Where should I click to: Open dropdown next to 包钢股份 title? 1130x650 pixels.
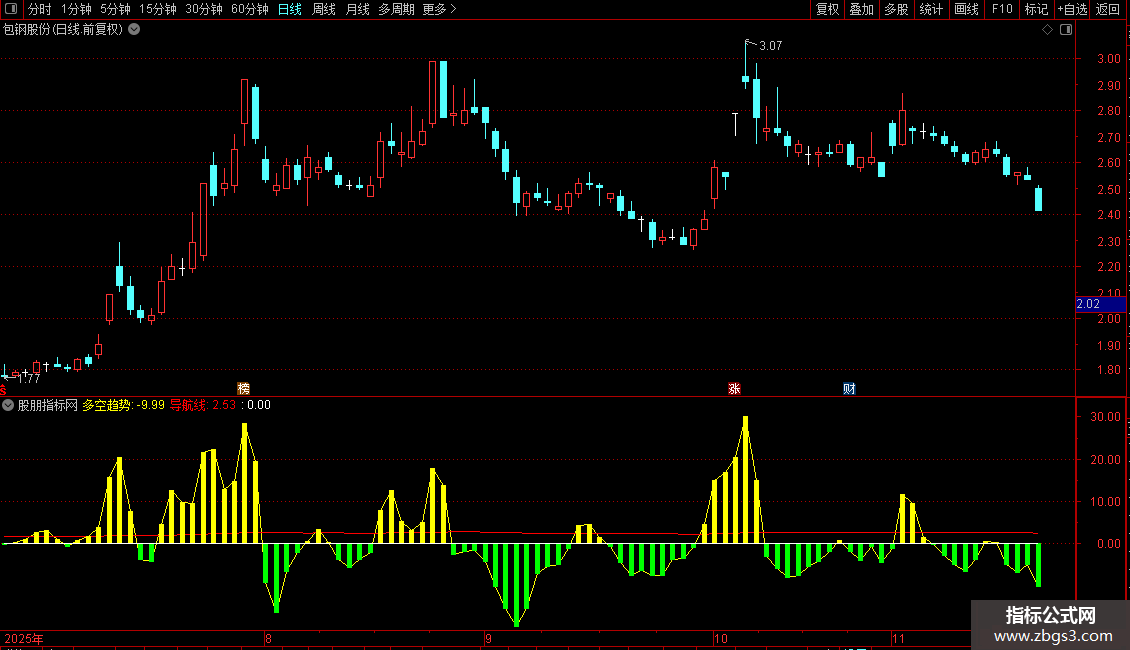pyautogui.click(x=134, y=30)
